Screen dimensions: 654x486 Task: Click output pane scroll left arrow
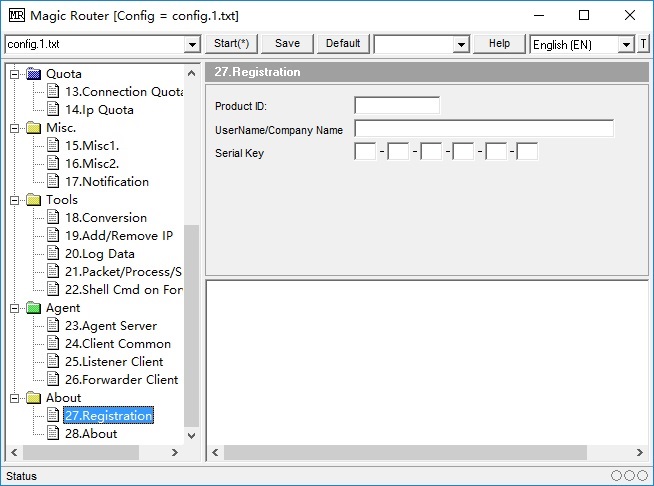215,452
